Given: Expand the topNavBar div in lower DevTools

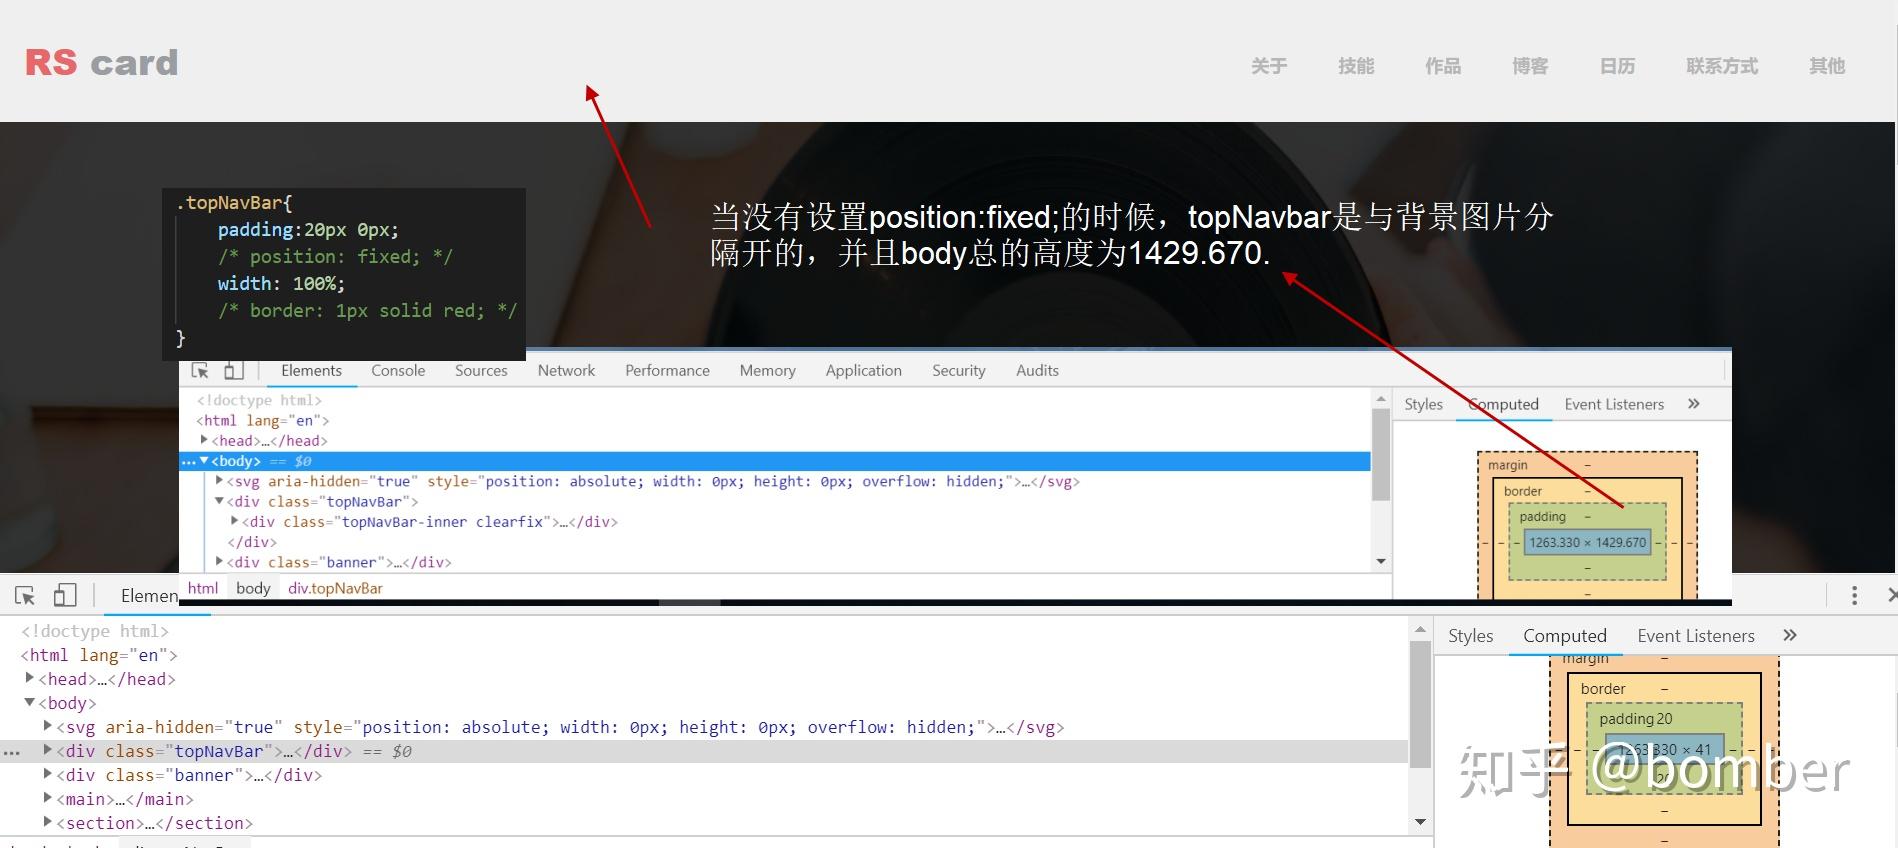Looking at the screenshot, I should (48, 750).
